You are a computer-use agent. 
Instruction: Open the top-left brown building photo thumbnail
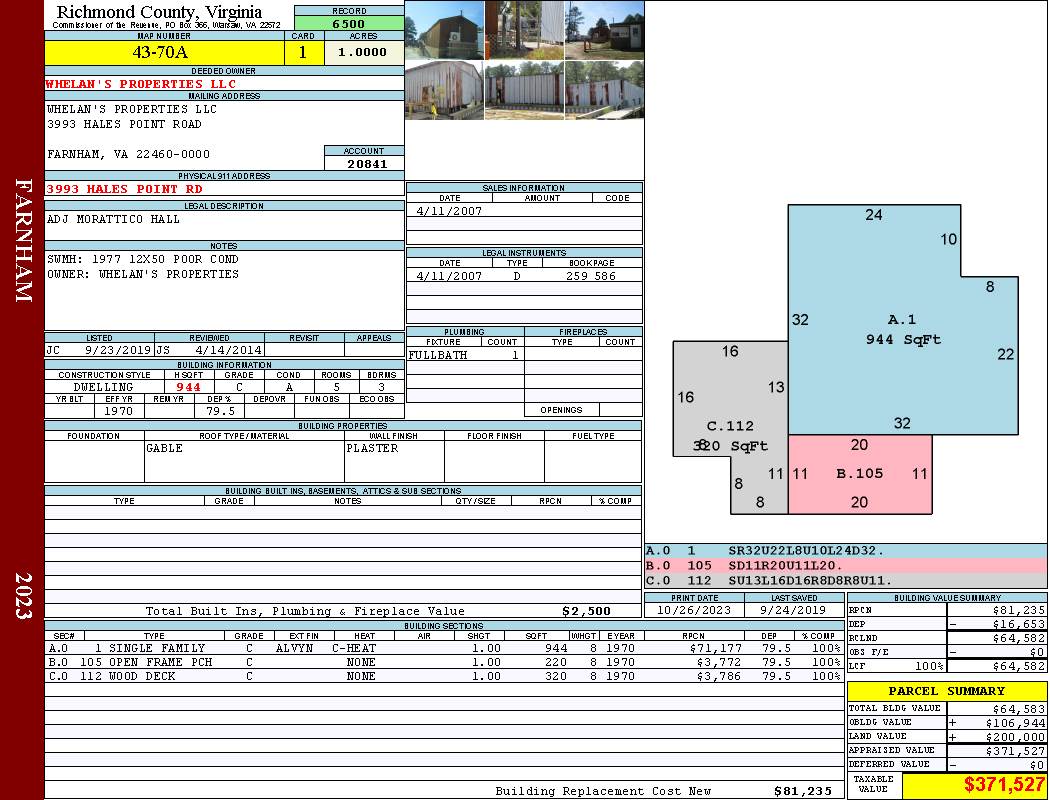pyautogui.click(x=445, y=30)
